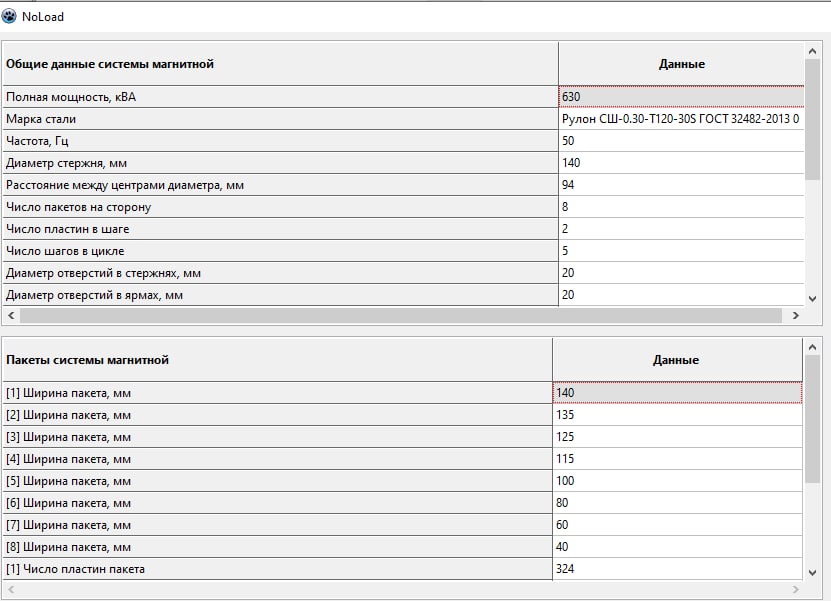Click the Диаметр стержня, мм label
Image resolution: width=831 pixels, height=601 pixels.
[66, 163]
